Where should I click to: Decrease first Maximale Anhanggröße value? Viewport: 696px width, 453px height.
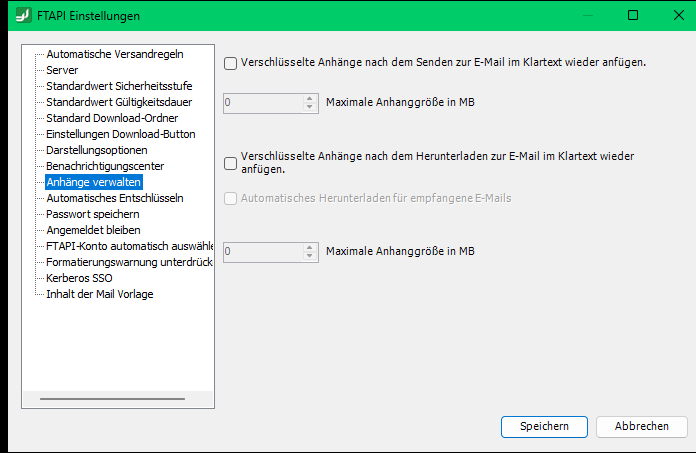pyautogui.click(x=310, y=107)
